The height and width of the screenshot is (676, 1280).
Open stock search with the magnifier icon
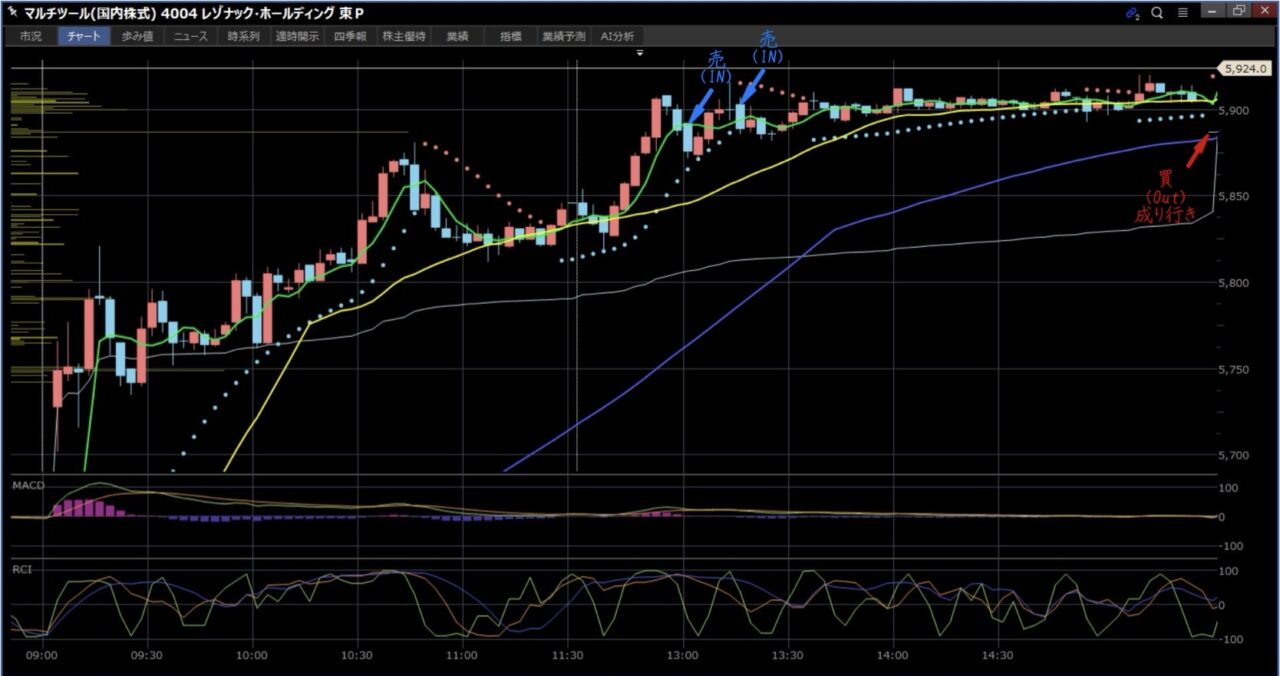pyautogui.click(x=1157, y=13)
